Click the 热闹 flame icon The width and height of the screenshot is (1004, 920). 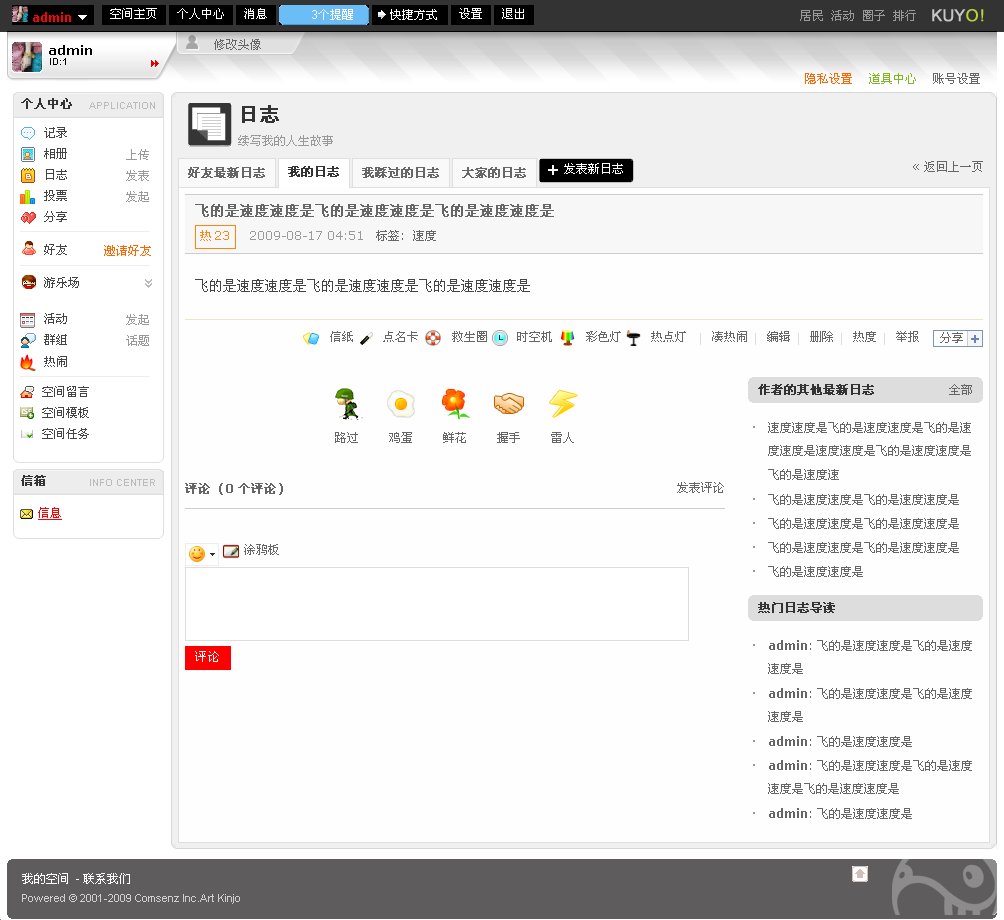(x=27, y=362)
